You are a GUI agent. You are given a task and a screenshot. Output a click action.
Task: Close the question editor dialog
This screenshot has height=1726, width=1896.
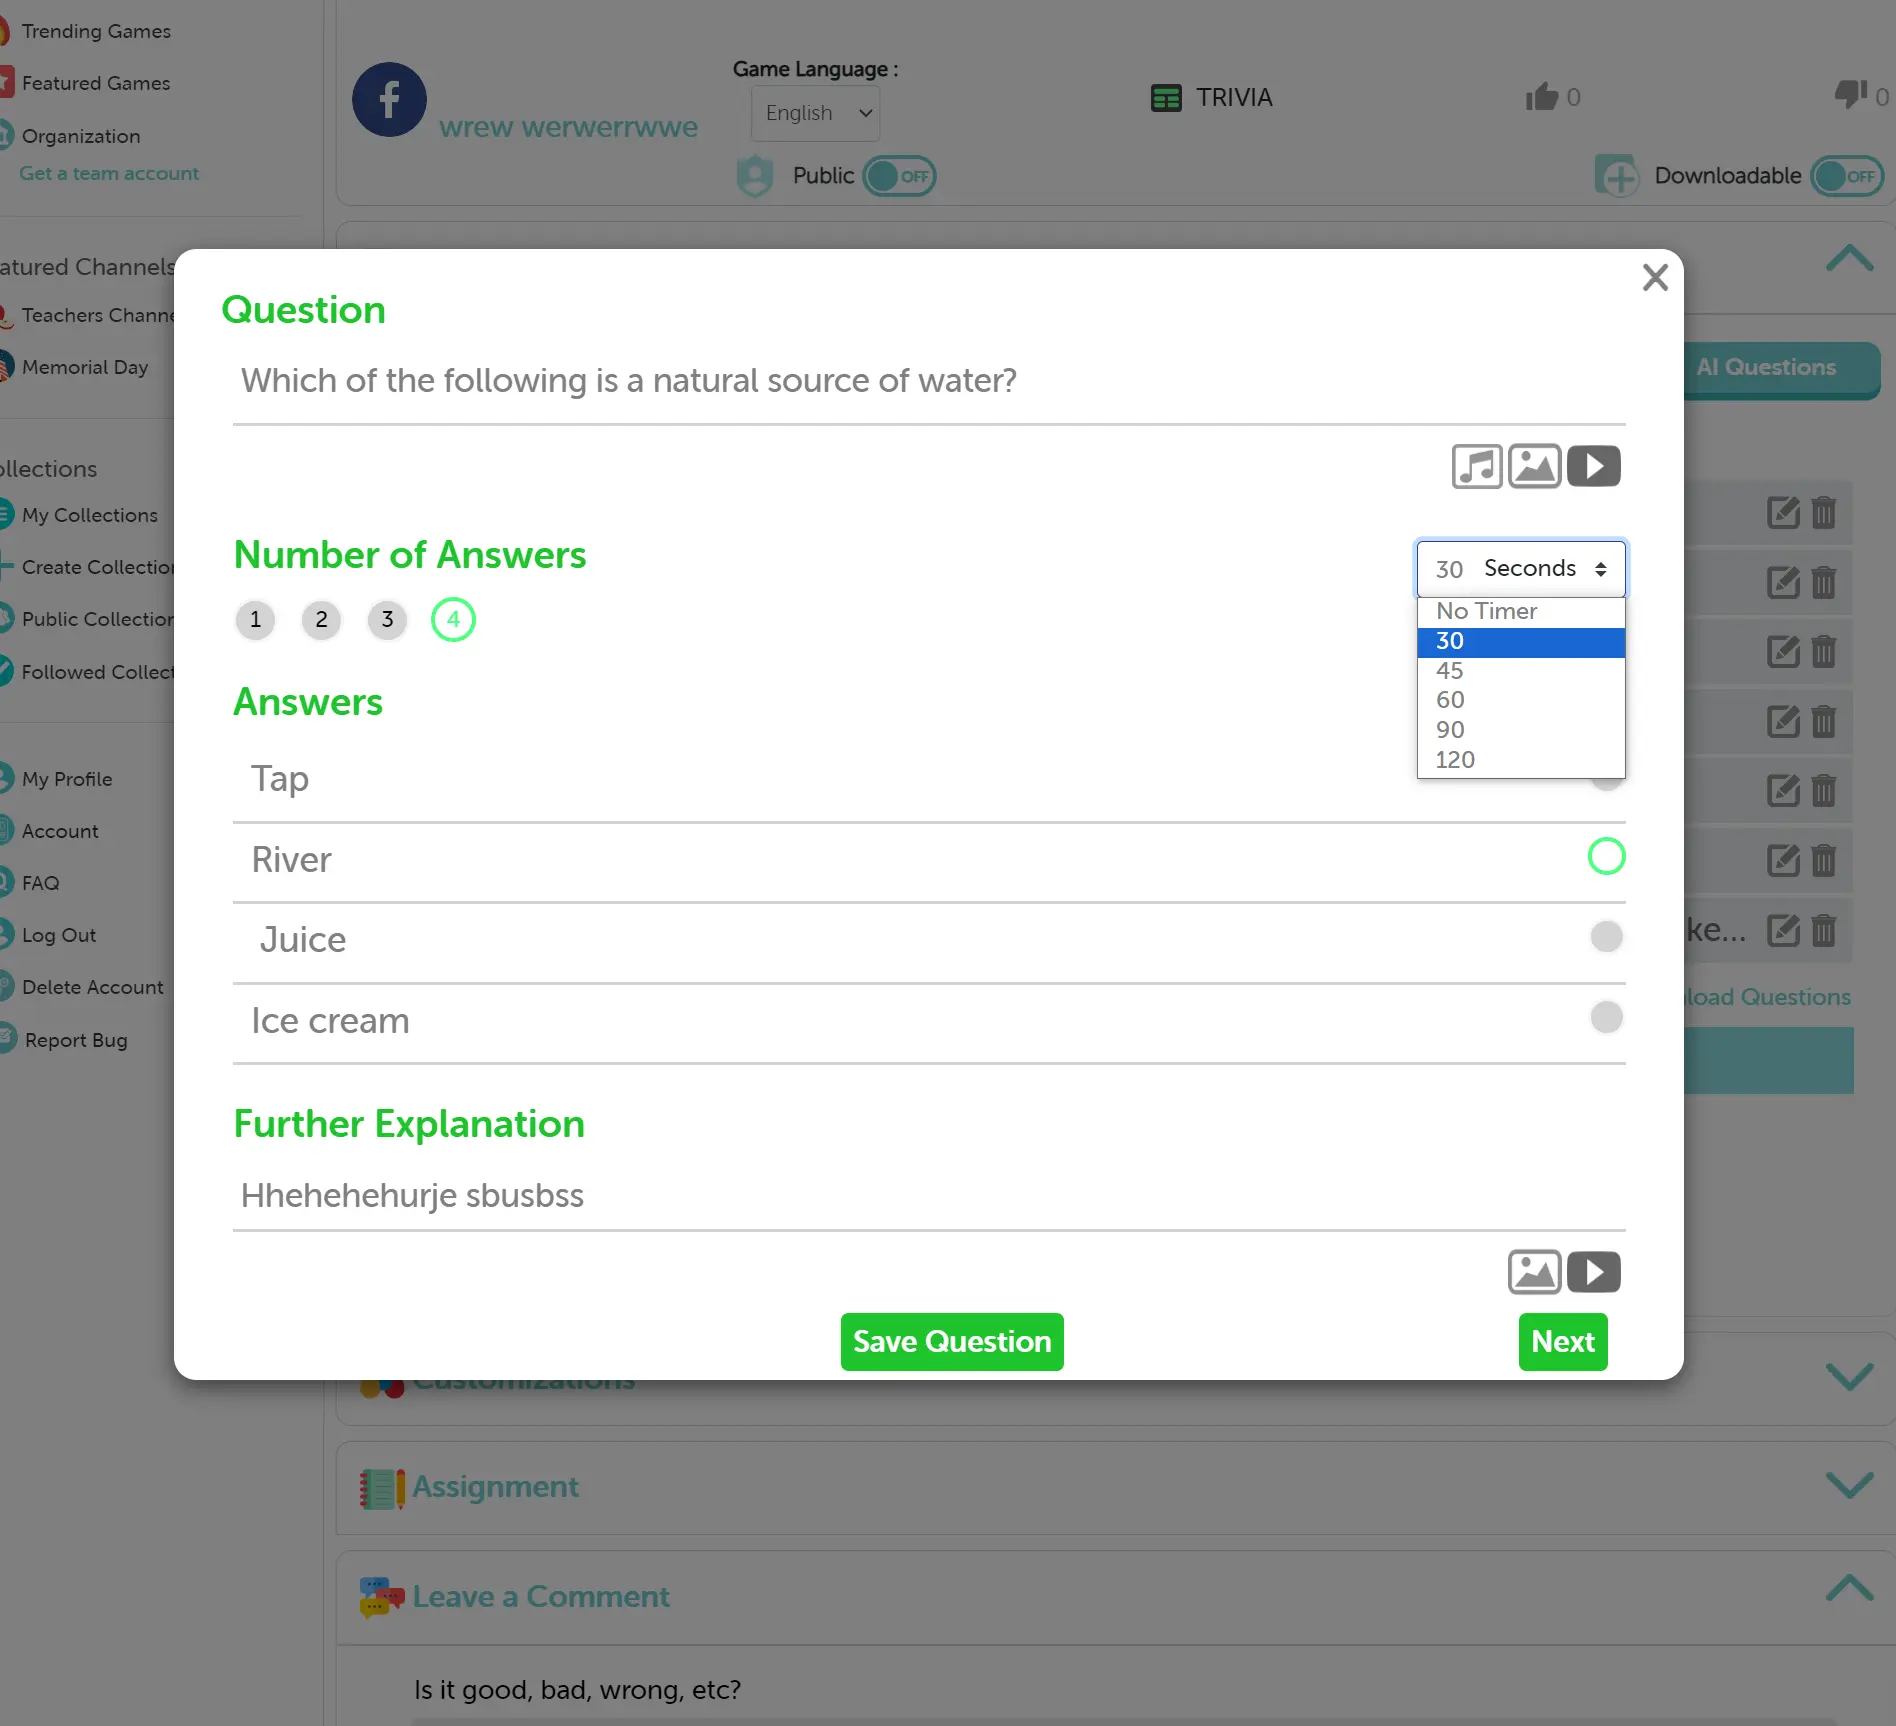[x=1655, y=278]
